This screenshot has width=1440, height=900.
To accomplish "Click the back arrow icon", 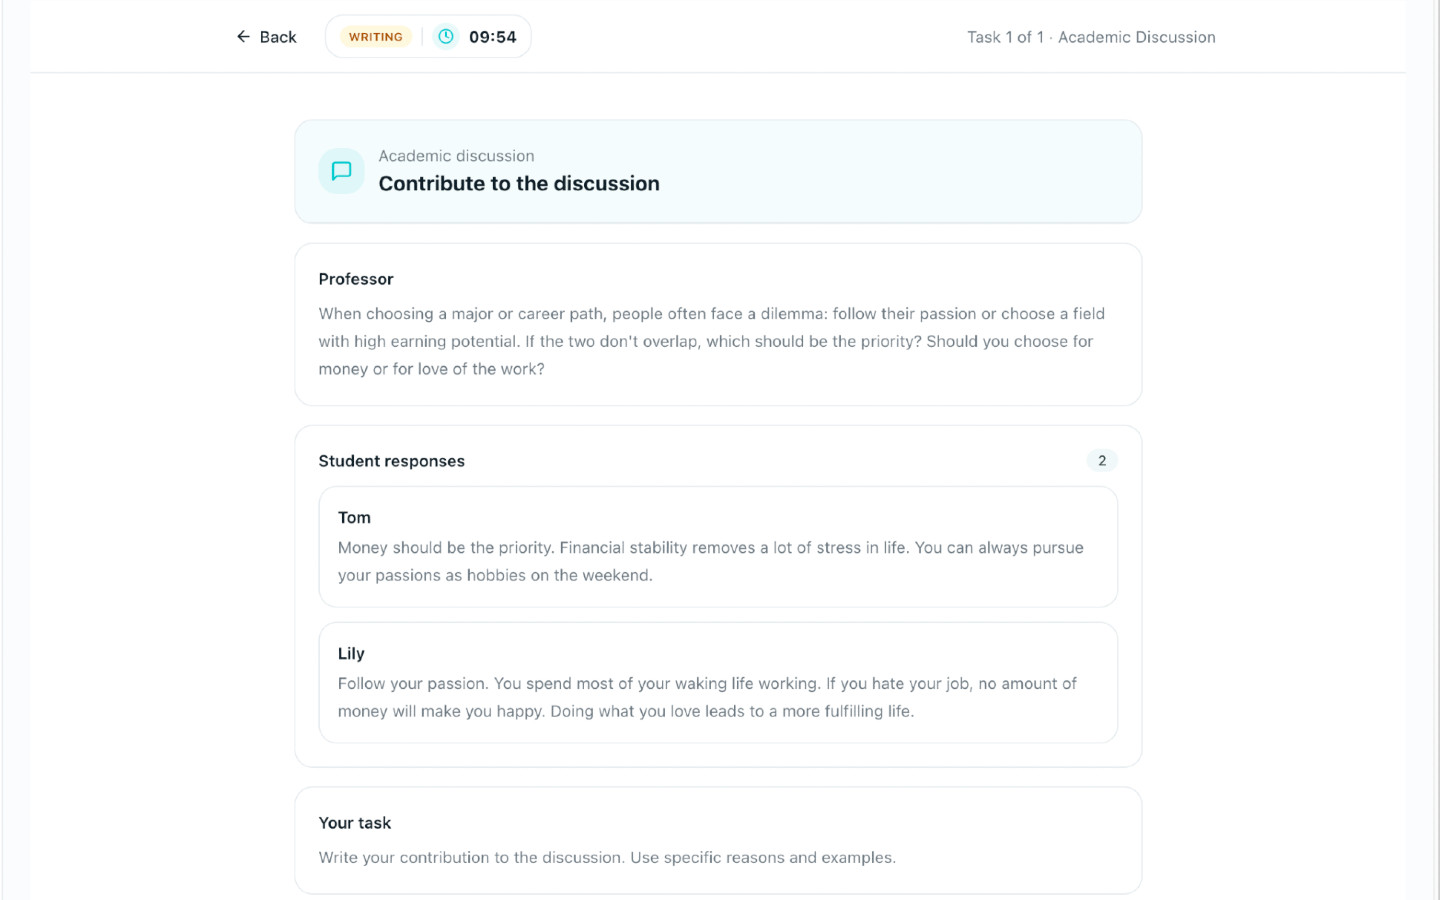I will click(x=243, y=37).
